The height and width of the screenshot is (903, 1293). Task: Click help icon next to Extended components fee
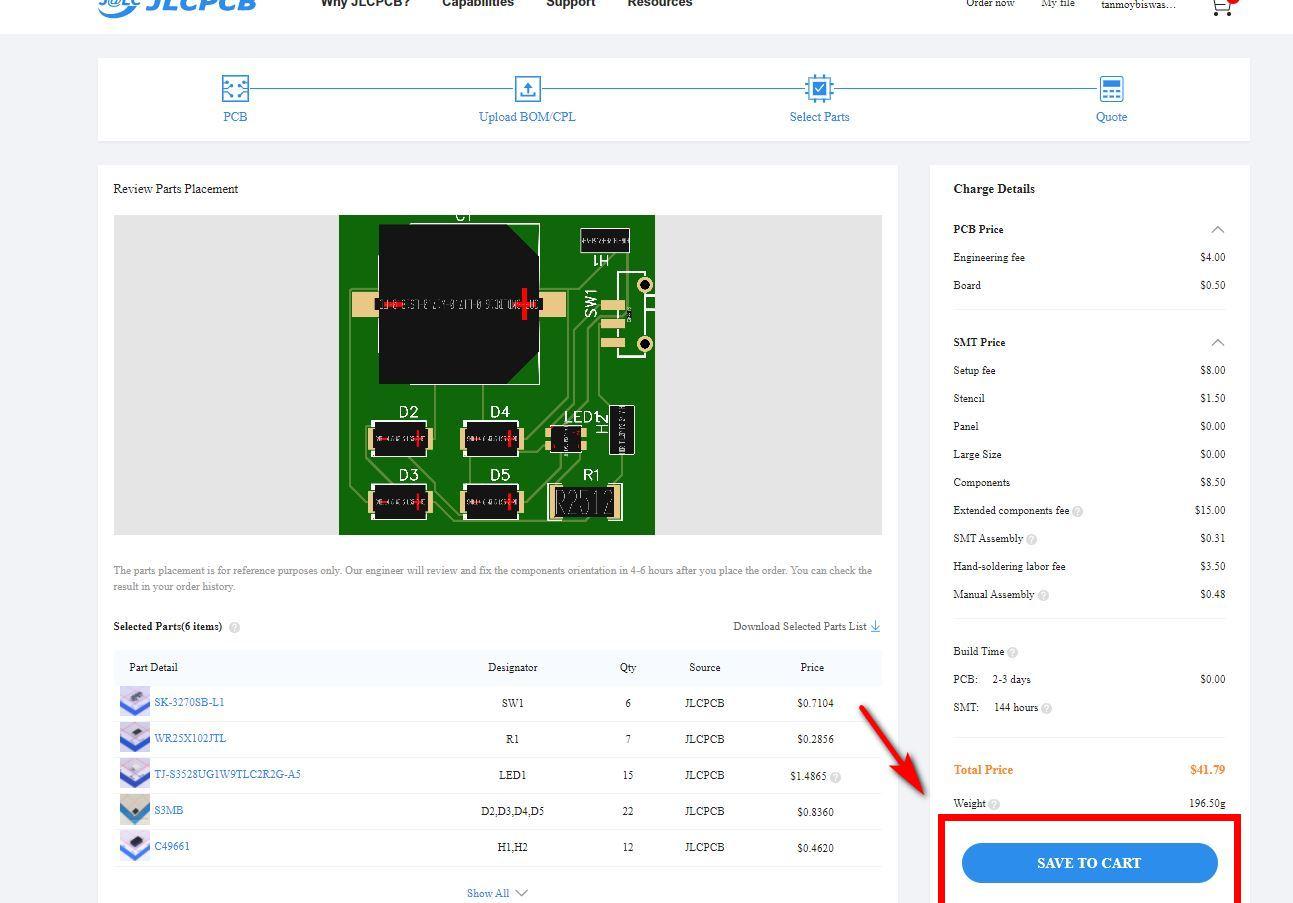pyautogui.click(x=1077, y=511)
